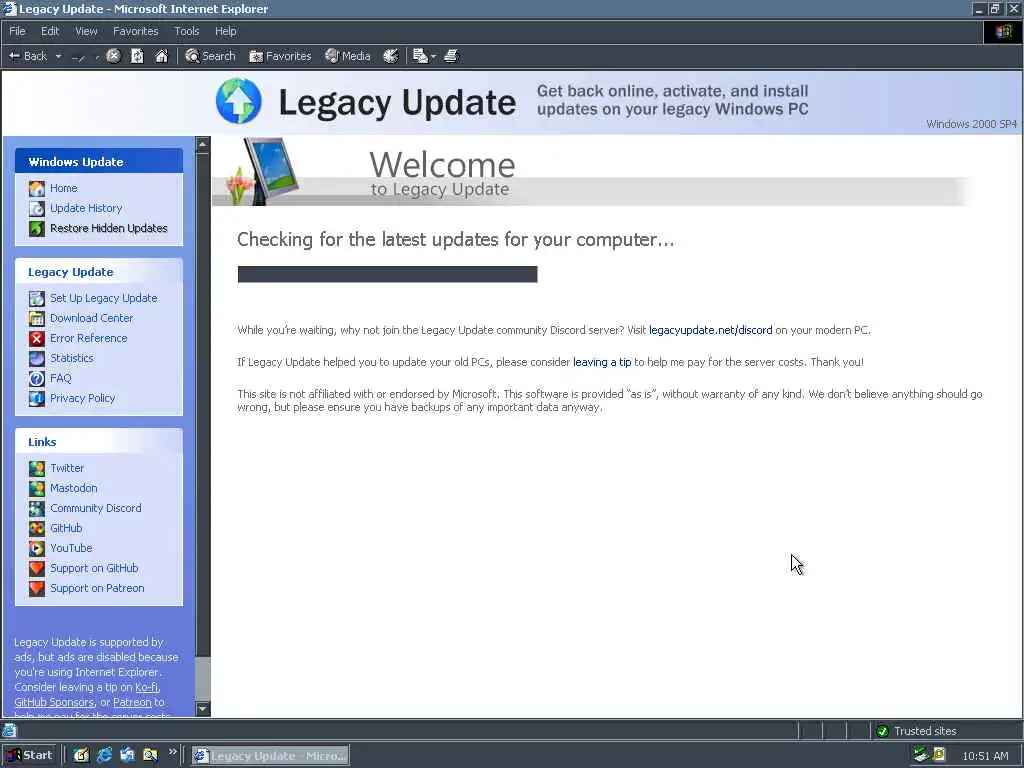Click the Community Discord icon
The width and height of the screenshot is (1024, 768).
[x=37, y=508]
